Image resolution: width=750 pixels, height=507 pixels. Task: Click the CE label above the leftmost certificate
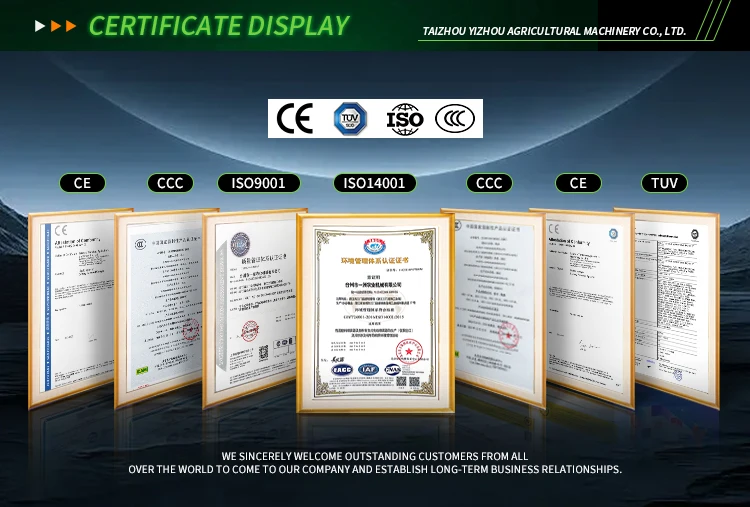point(82,183)
